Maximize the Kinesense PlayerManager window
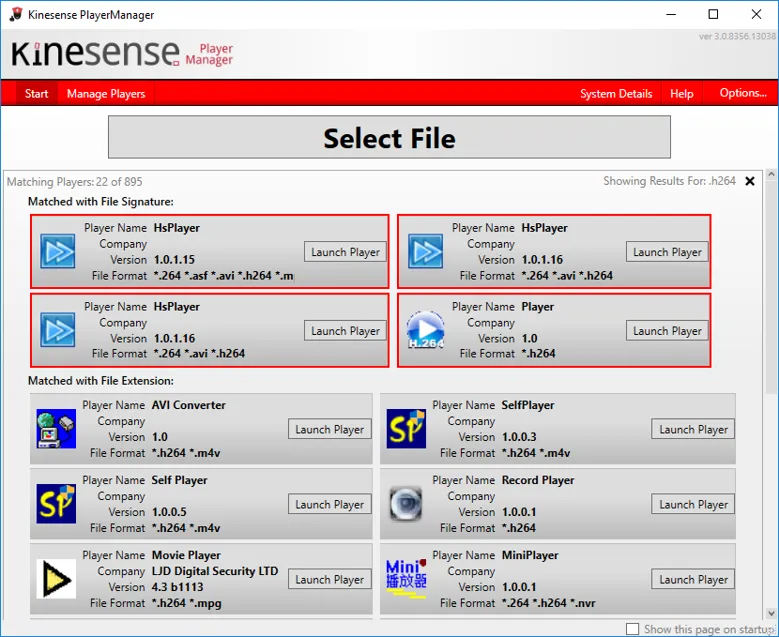This screenshot has width=779, height=637. tap(713, 14)
